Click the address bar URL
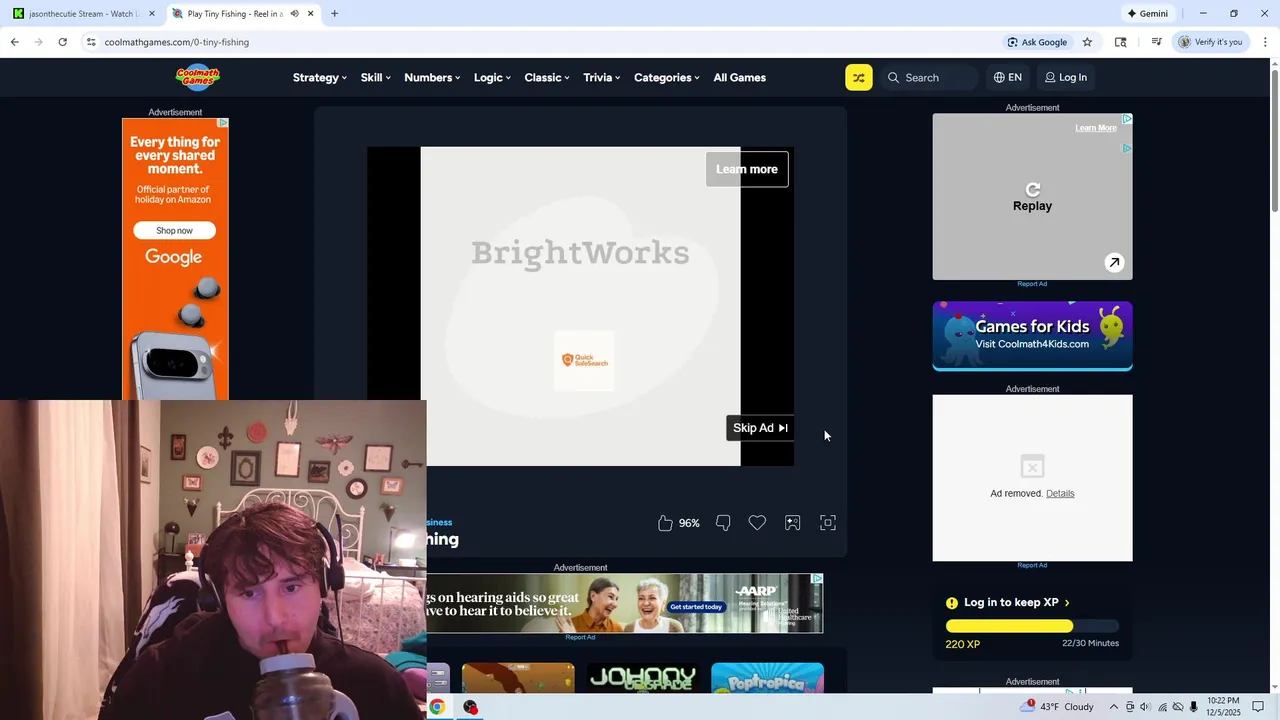The image size is (1280, 720). tap(177, 42)
